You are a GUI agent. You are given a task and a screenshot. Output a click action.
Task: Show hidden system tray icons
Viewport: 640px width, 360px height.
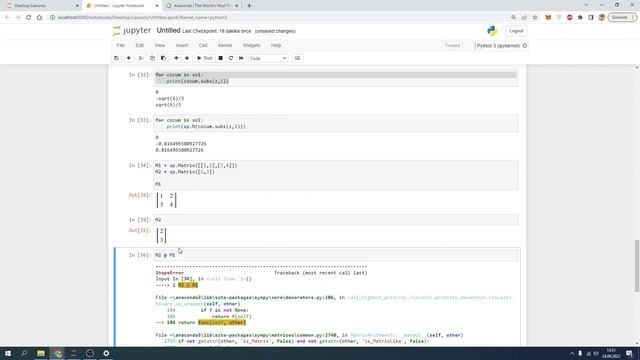(572, 353)
